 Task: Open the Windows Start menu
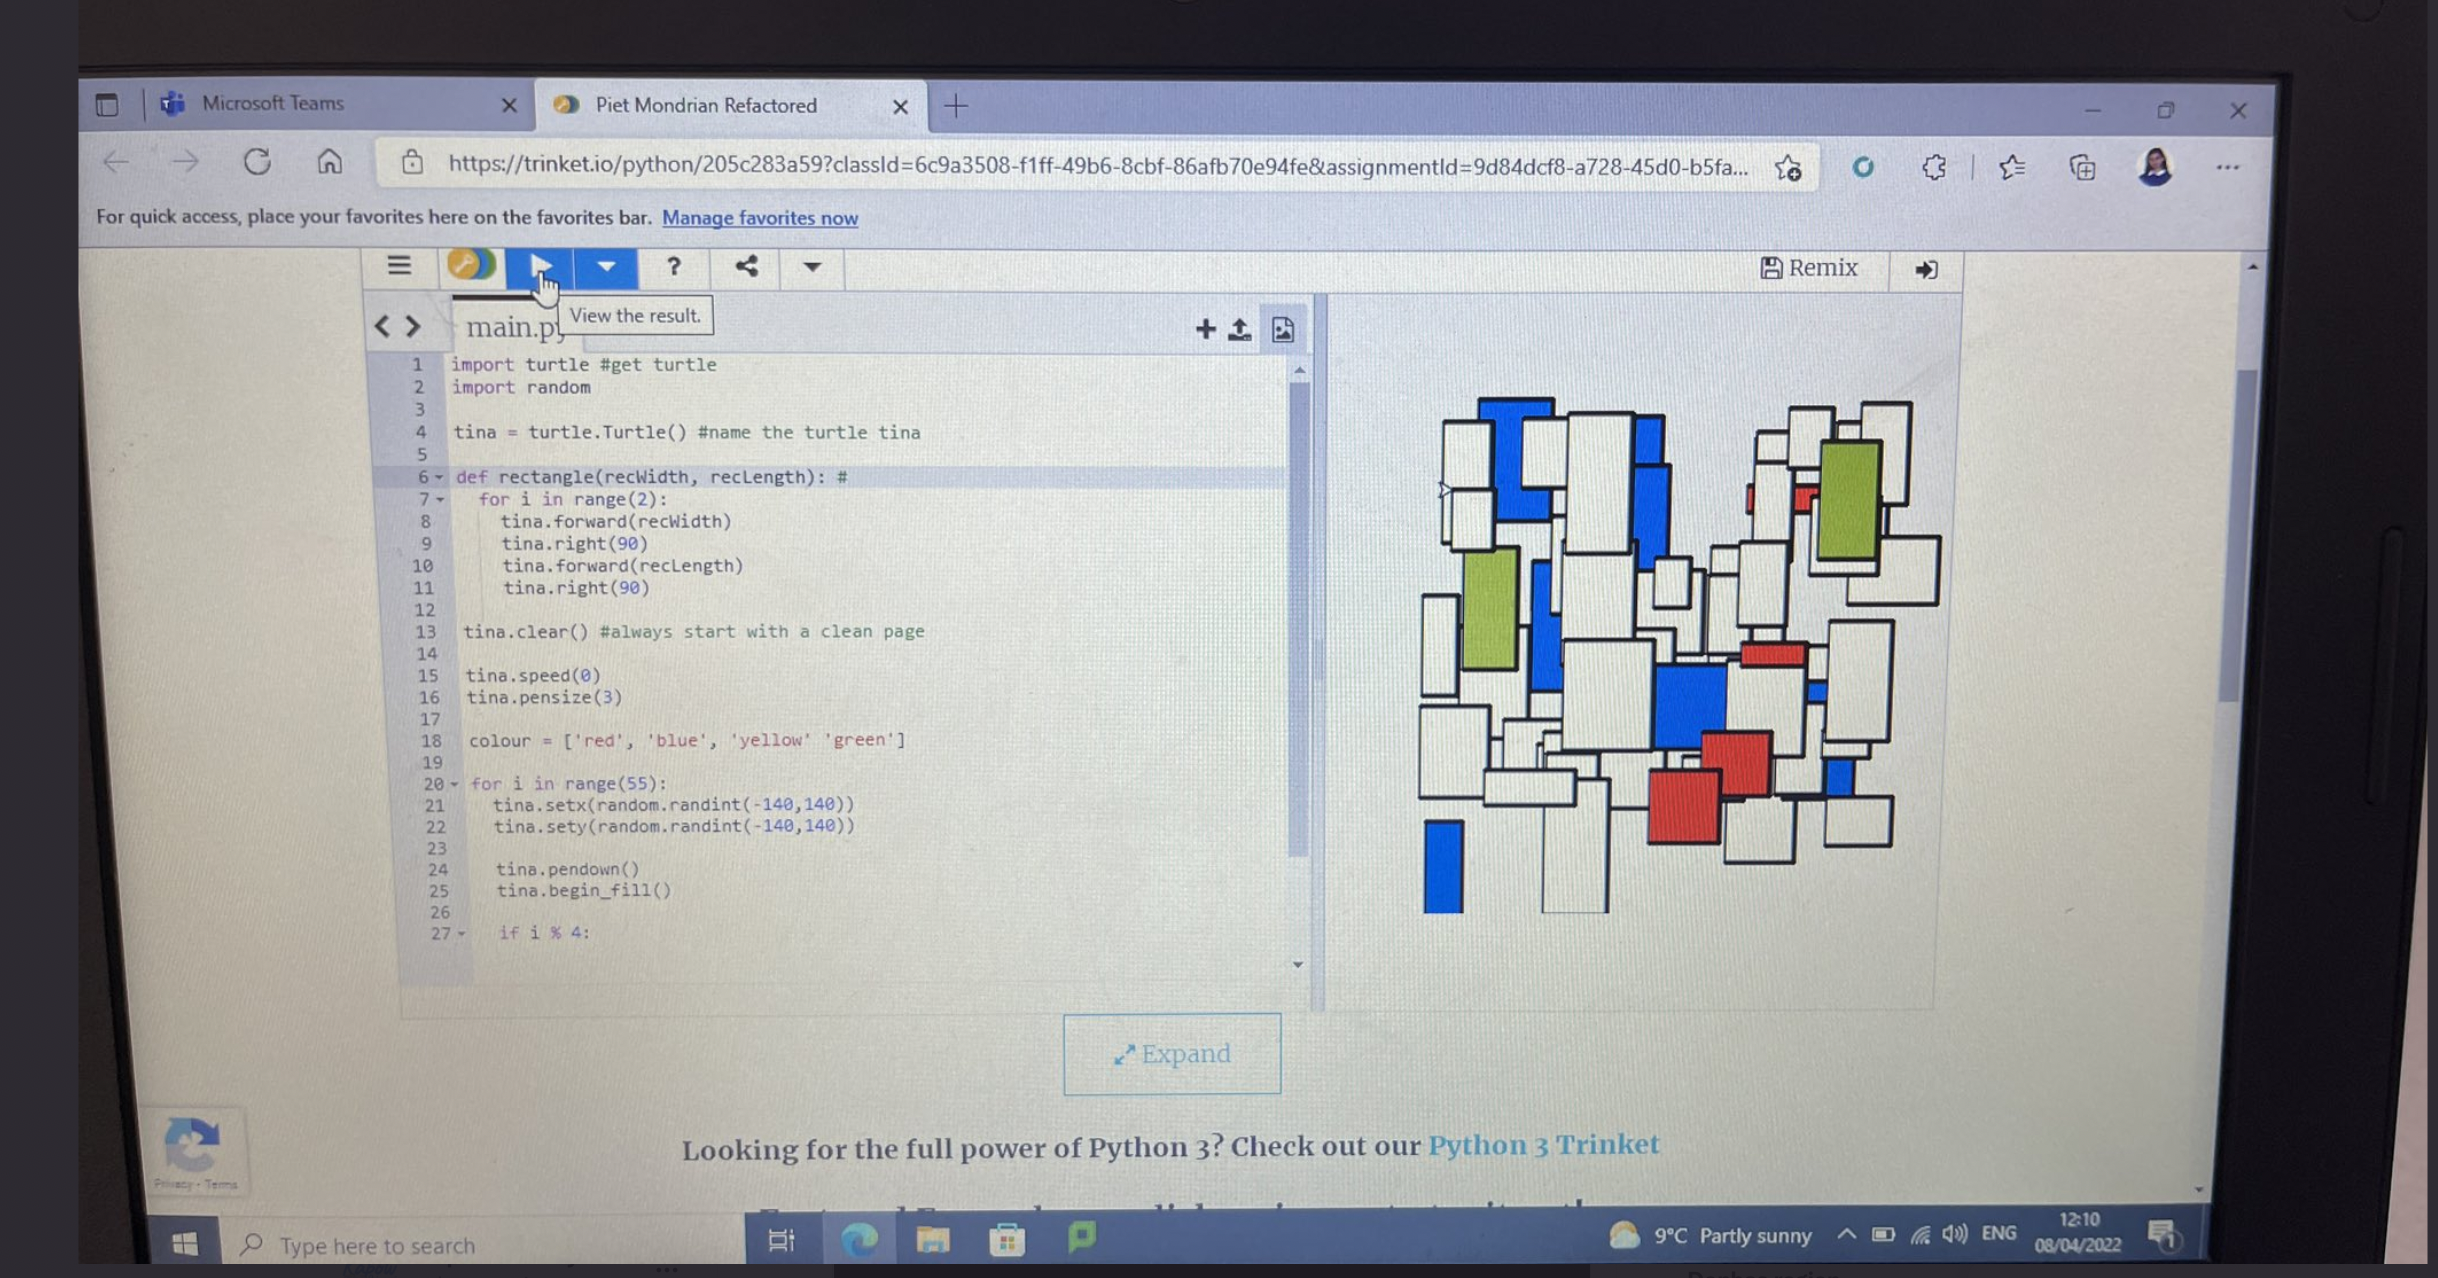[185, 1243]
